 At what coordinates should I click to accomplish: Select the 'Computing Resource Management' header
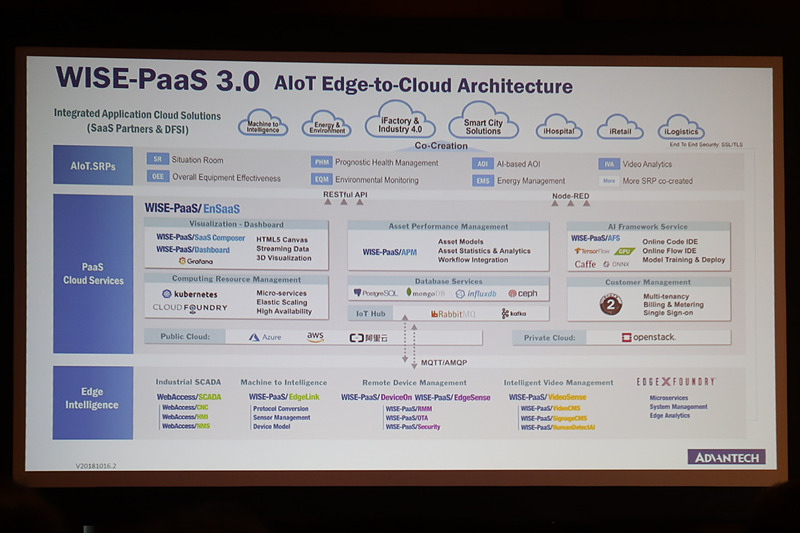click(x=236, y=279)
